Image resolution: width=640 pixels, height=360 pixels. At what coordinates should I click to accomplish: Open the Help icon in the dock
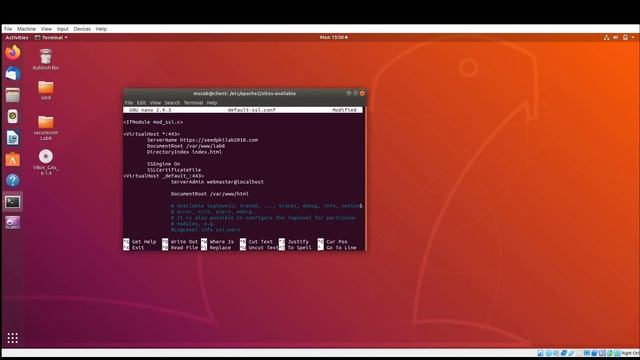point(13,180)
